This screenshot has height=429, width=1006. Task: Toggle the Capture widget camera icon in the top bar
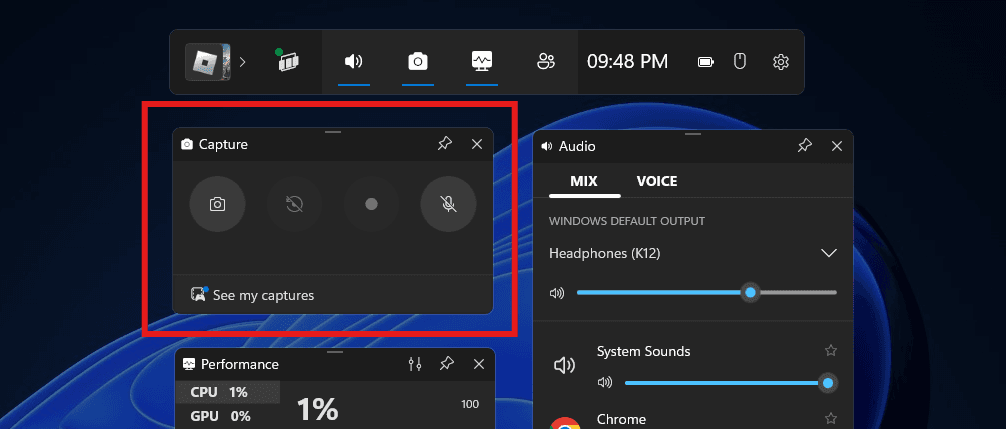pyautogui.click(x=418, y=62)
